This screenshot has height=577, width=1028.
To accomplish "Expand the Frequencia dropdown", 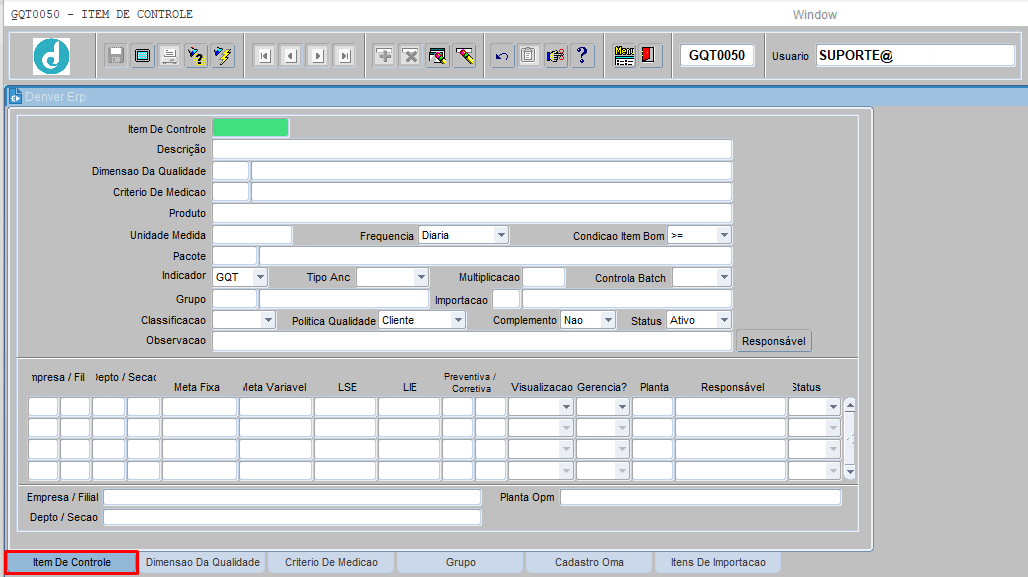I will coord(501,236).
